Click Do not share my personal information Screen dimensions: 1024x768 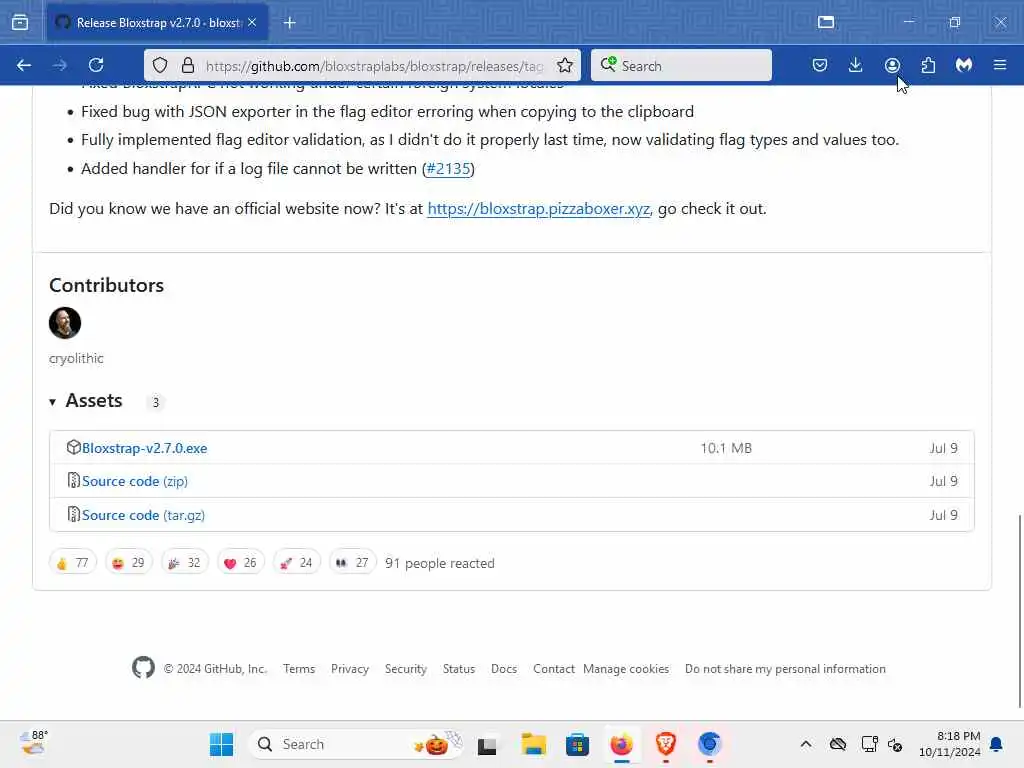point(785,669)
